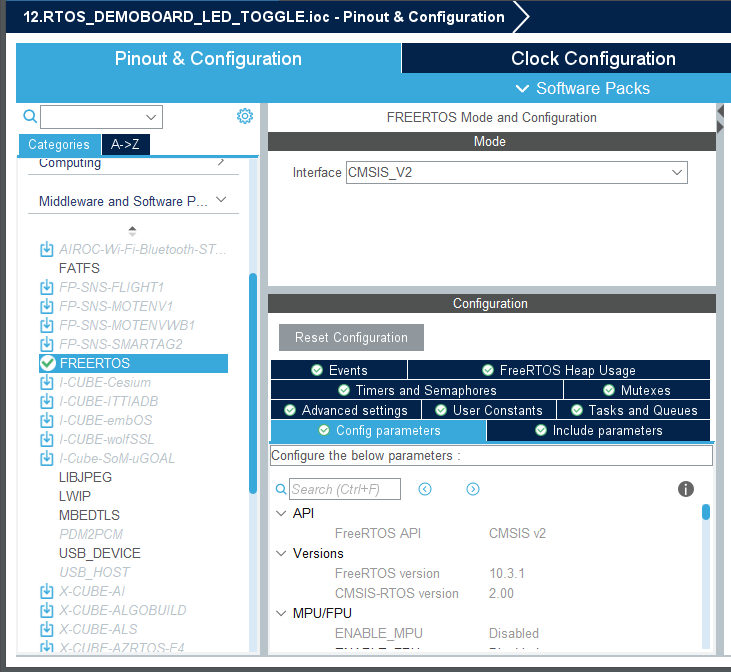This screenshot has height=672, width=731.
Task: Click the CMSIS-RTOS version 2.00 value
Action: (x=501, y=594)
